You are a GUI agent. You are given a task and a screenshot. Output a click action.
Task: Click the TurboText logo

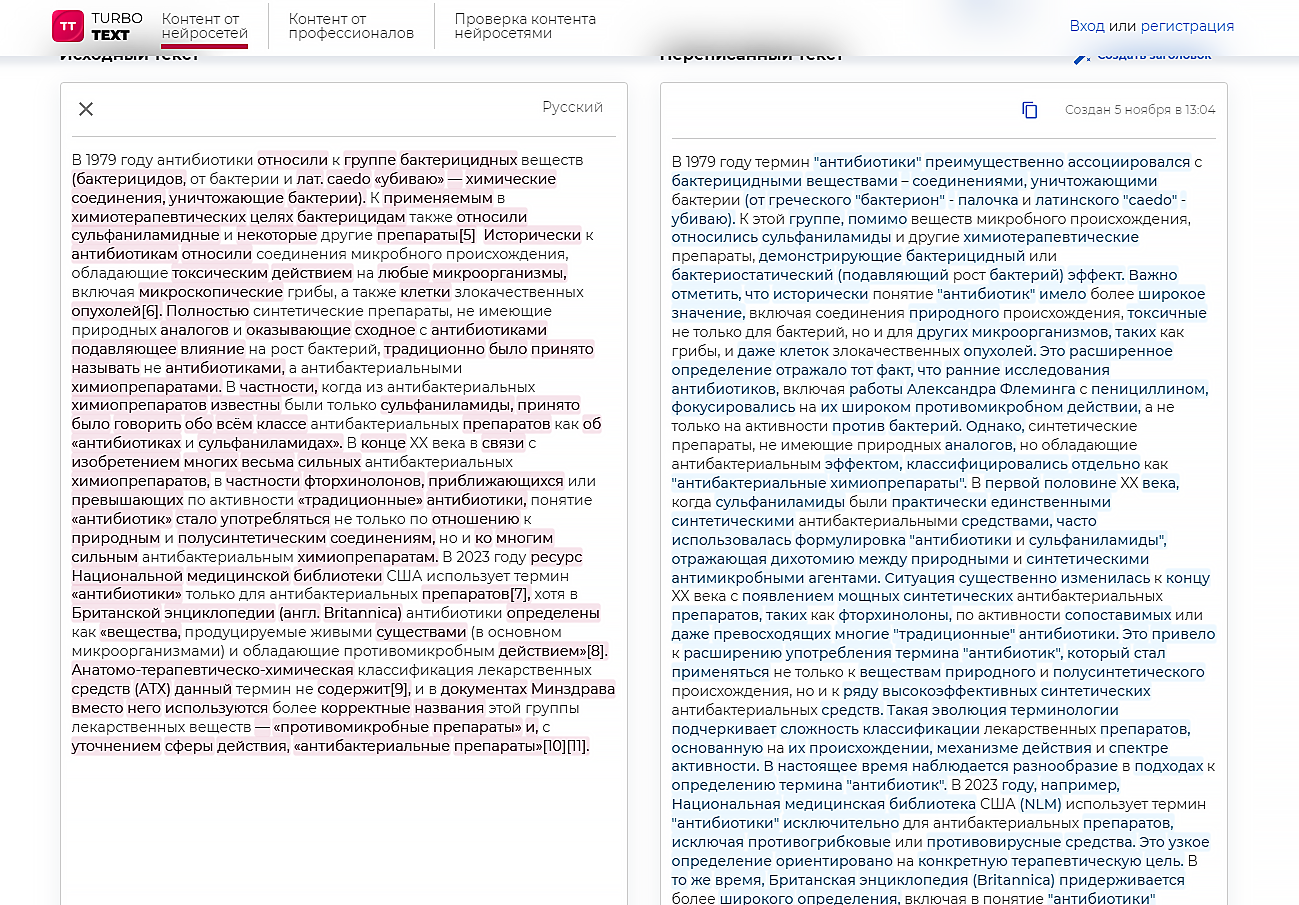[x=97, y=26]
